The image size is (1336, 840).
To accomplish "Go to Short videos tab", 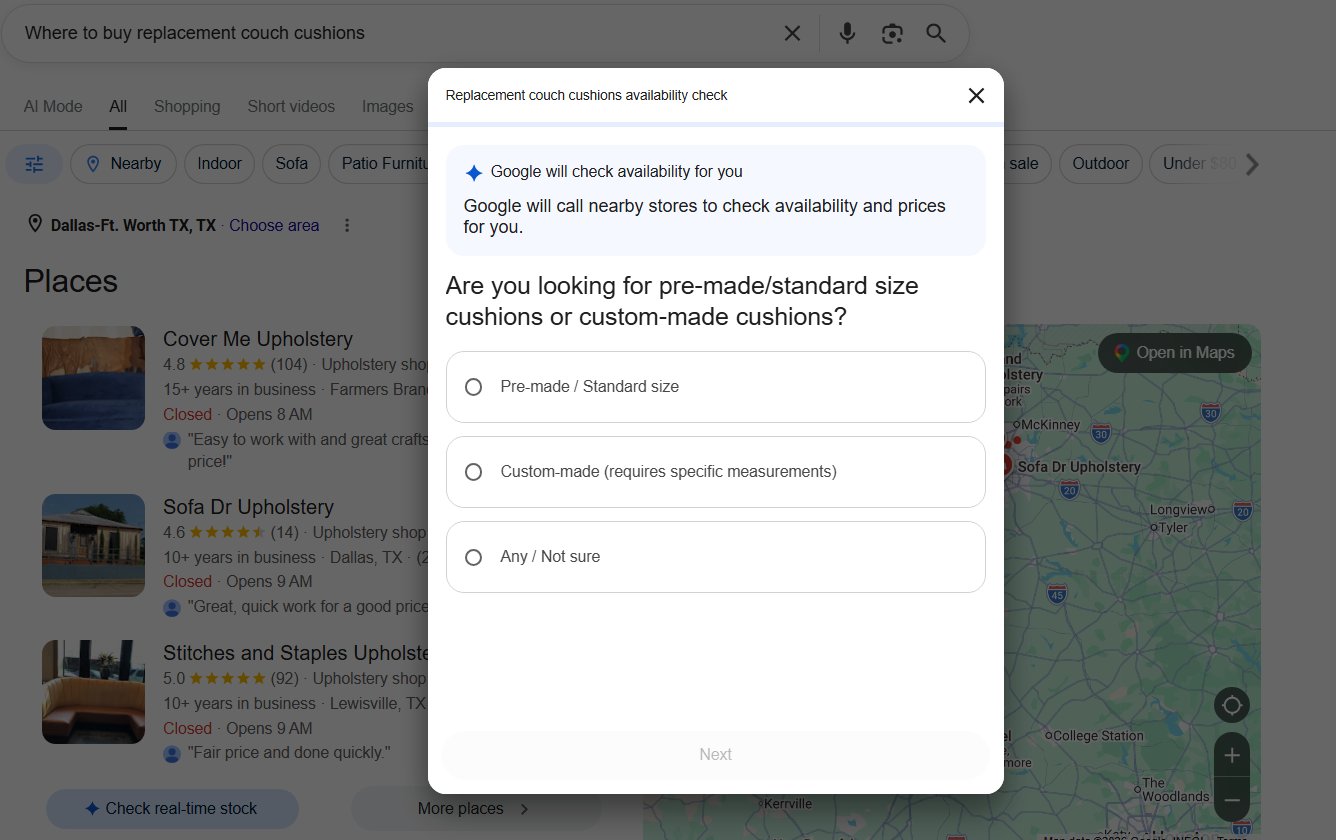I will tap(291, 106).
